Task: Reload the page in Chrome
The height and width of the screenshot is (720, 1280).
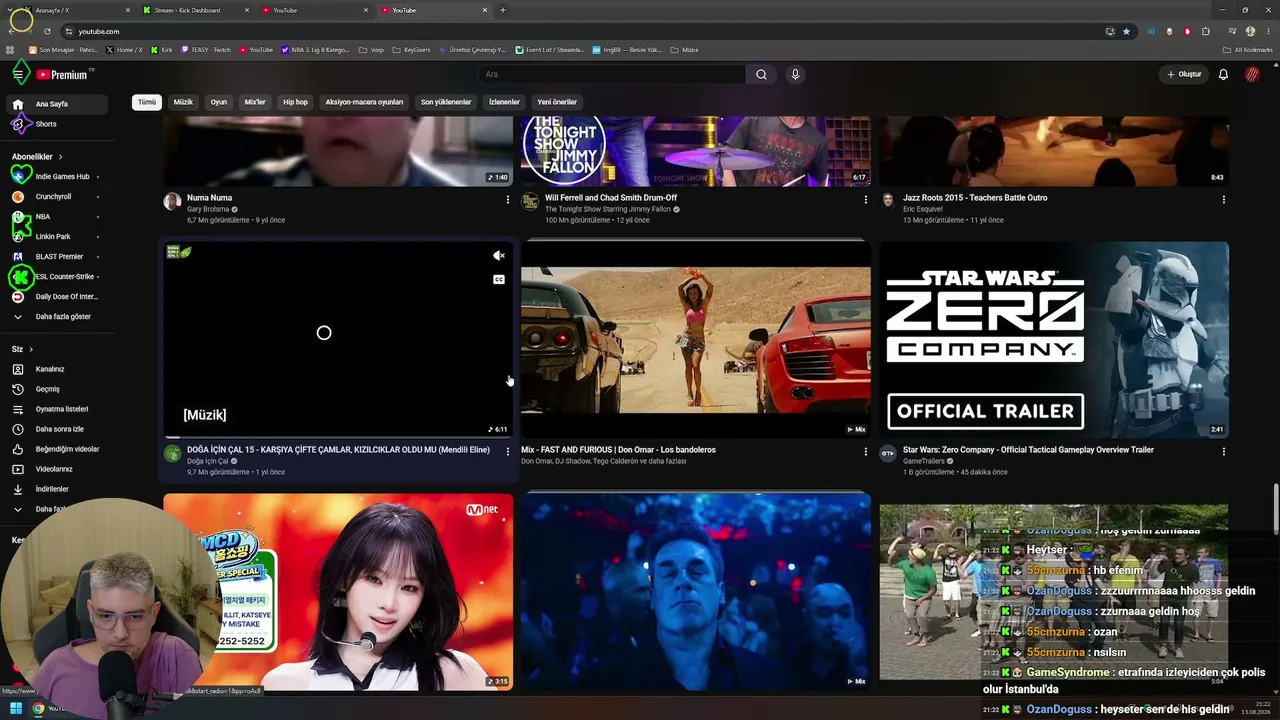Action: [x=47, y=31]
